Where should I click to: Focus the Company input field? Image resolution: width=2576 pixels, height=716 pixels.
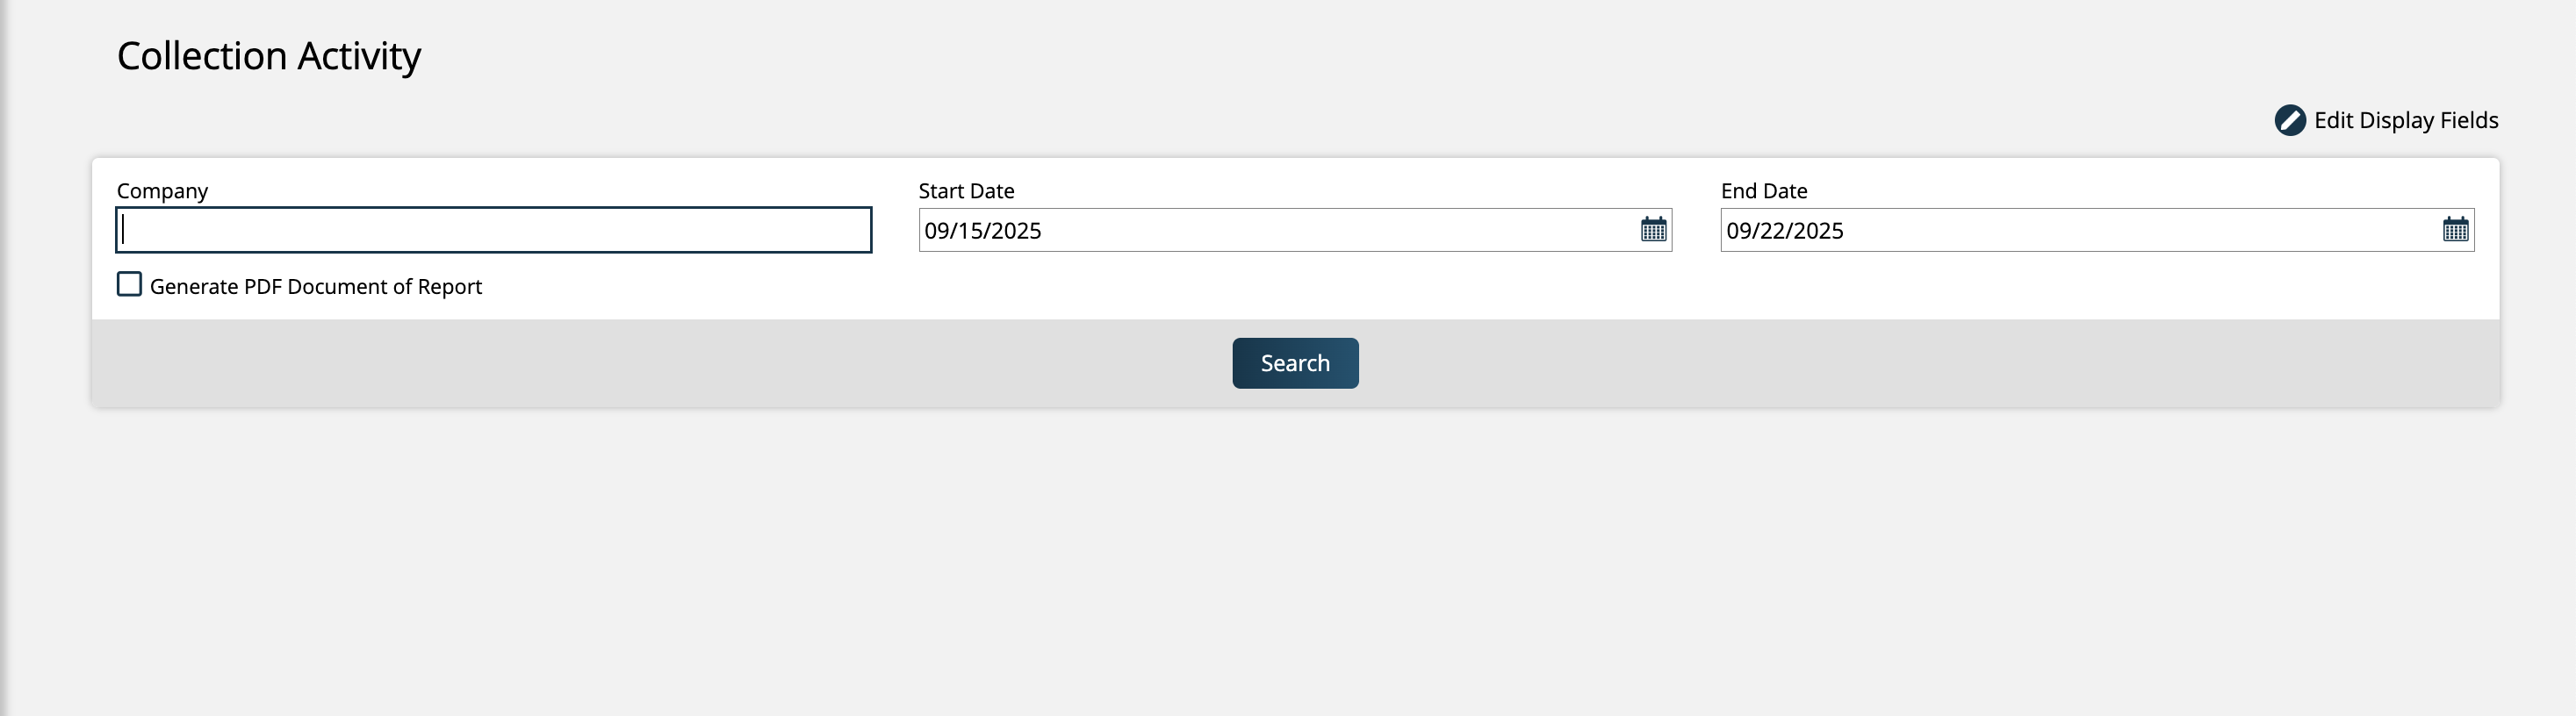pos(493,230)
